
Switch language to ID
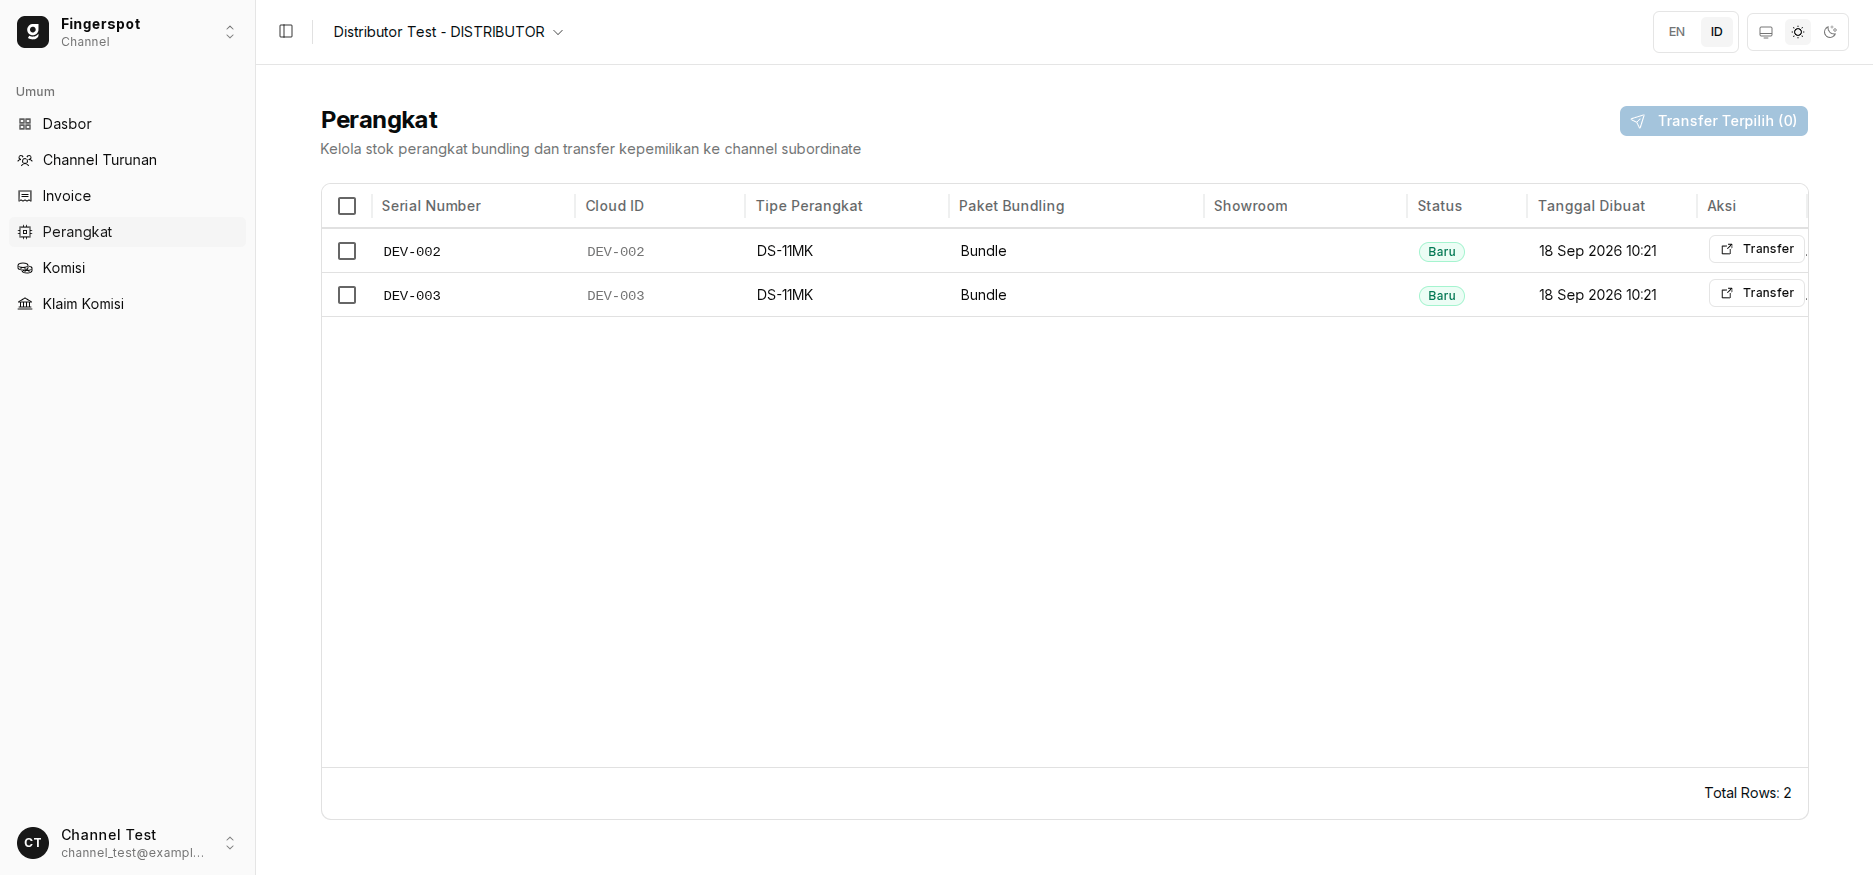(1717, 32)
